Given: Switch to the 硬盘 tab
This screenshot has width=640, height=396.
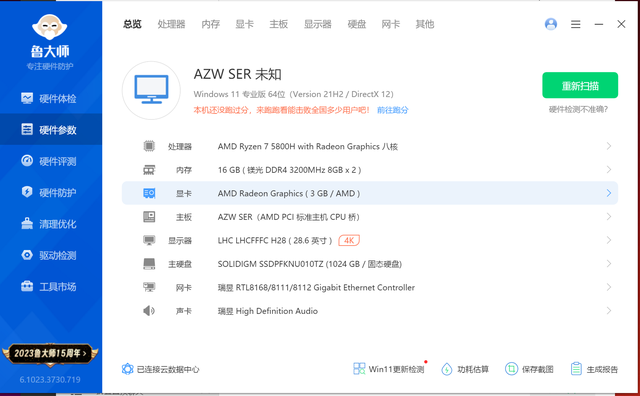Looking at the screenshot, I should click(357, 24).
